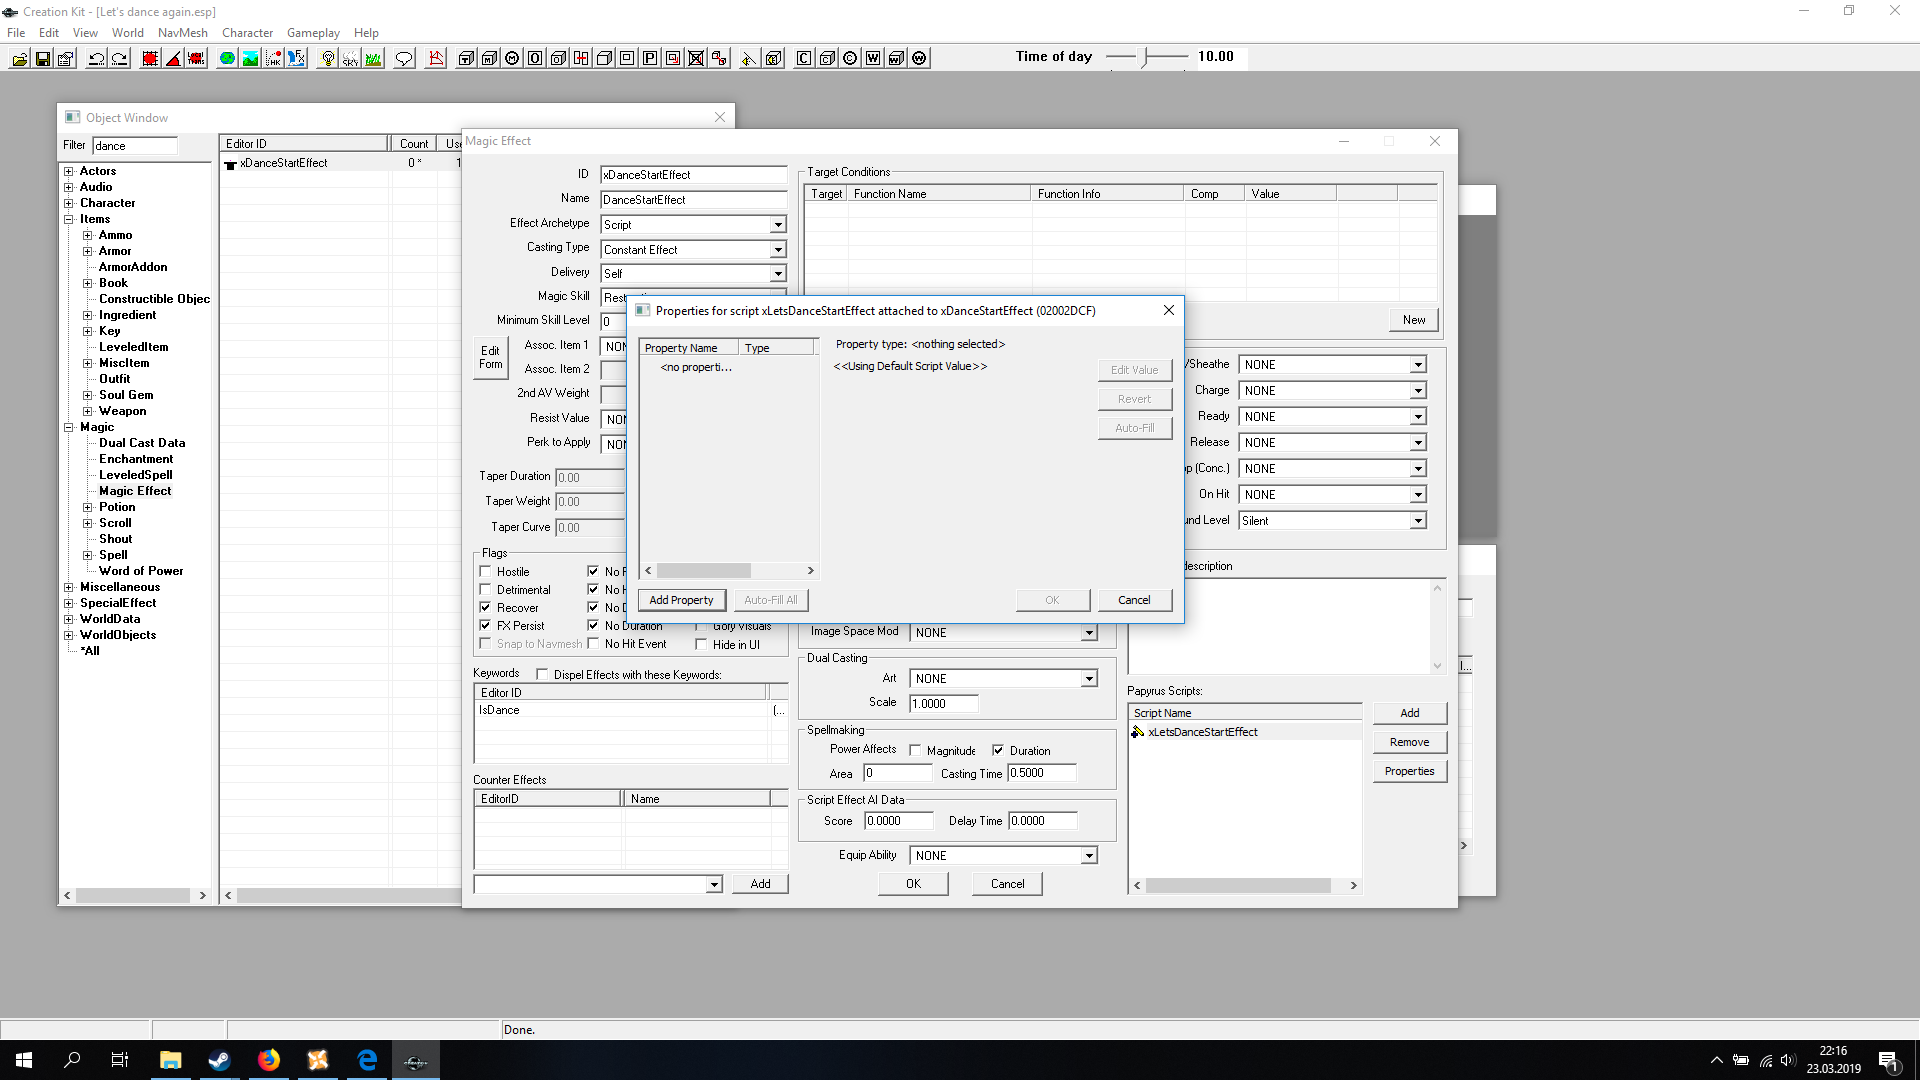1920x1080 pixels.
Task: Uncheck the Recover flag
Action: 485,608
